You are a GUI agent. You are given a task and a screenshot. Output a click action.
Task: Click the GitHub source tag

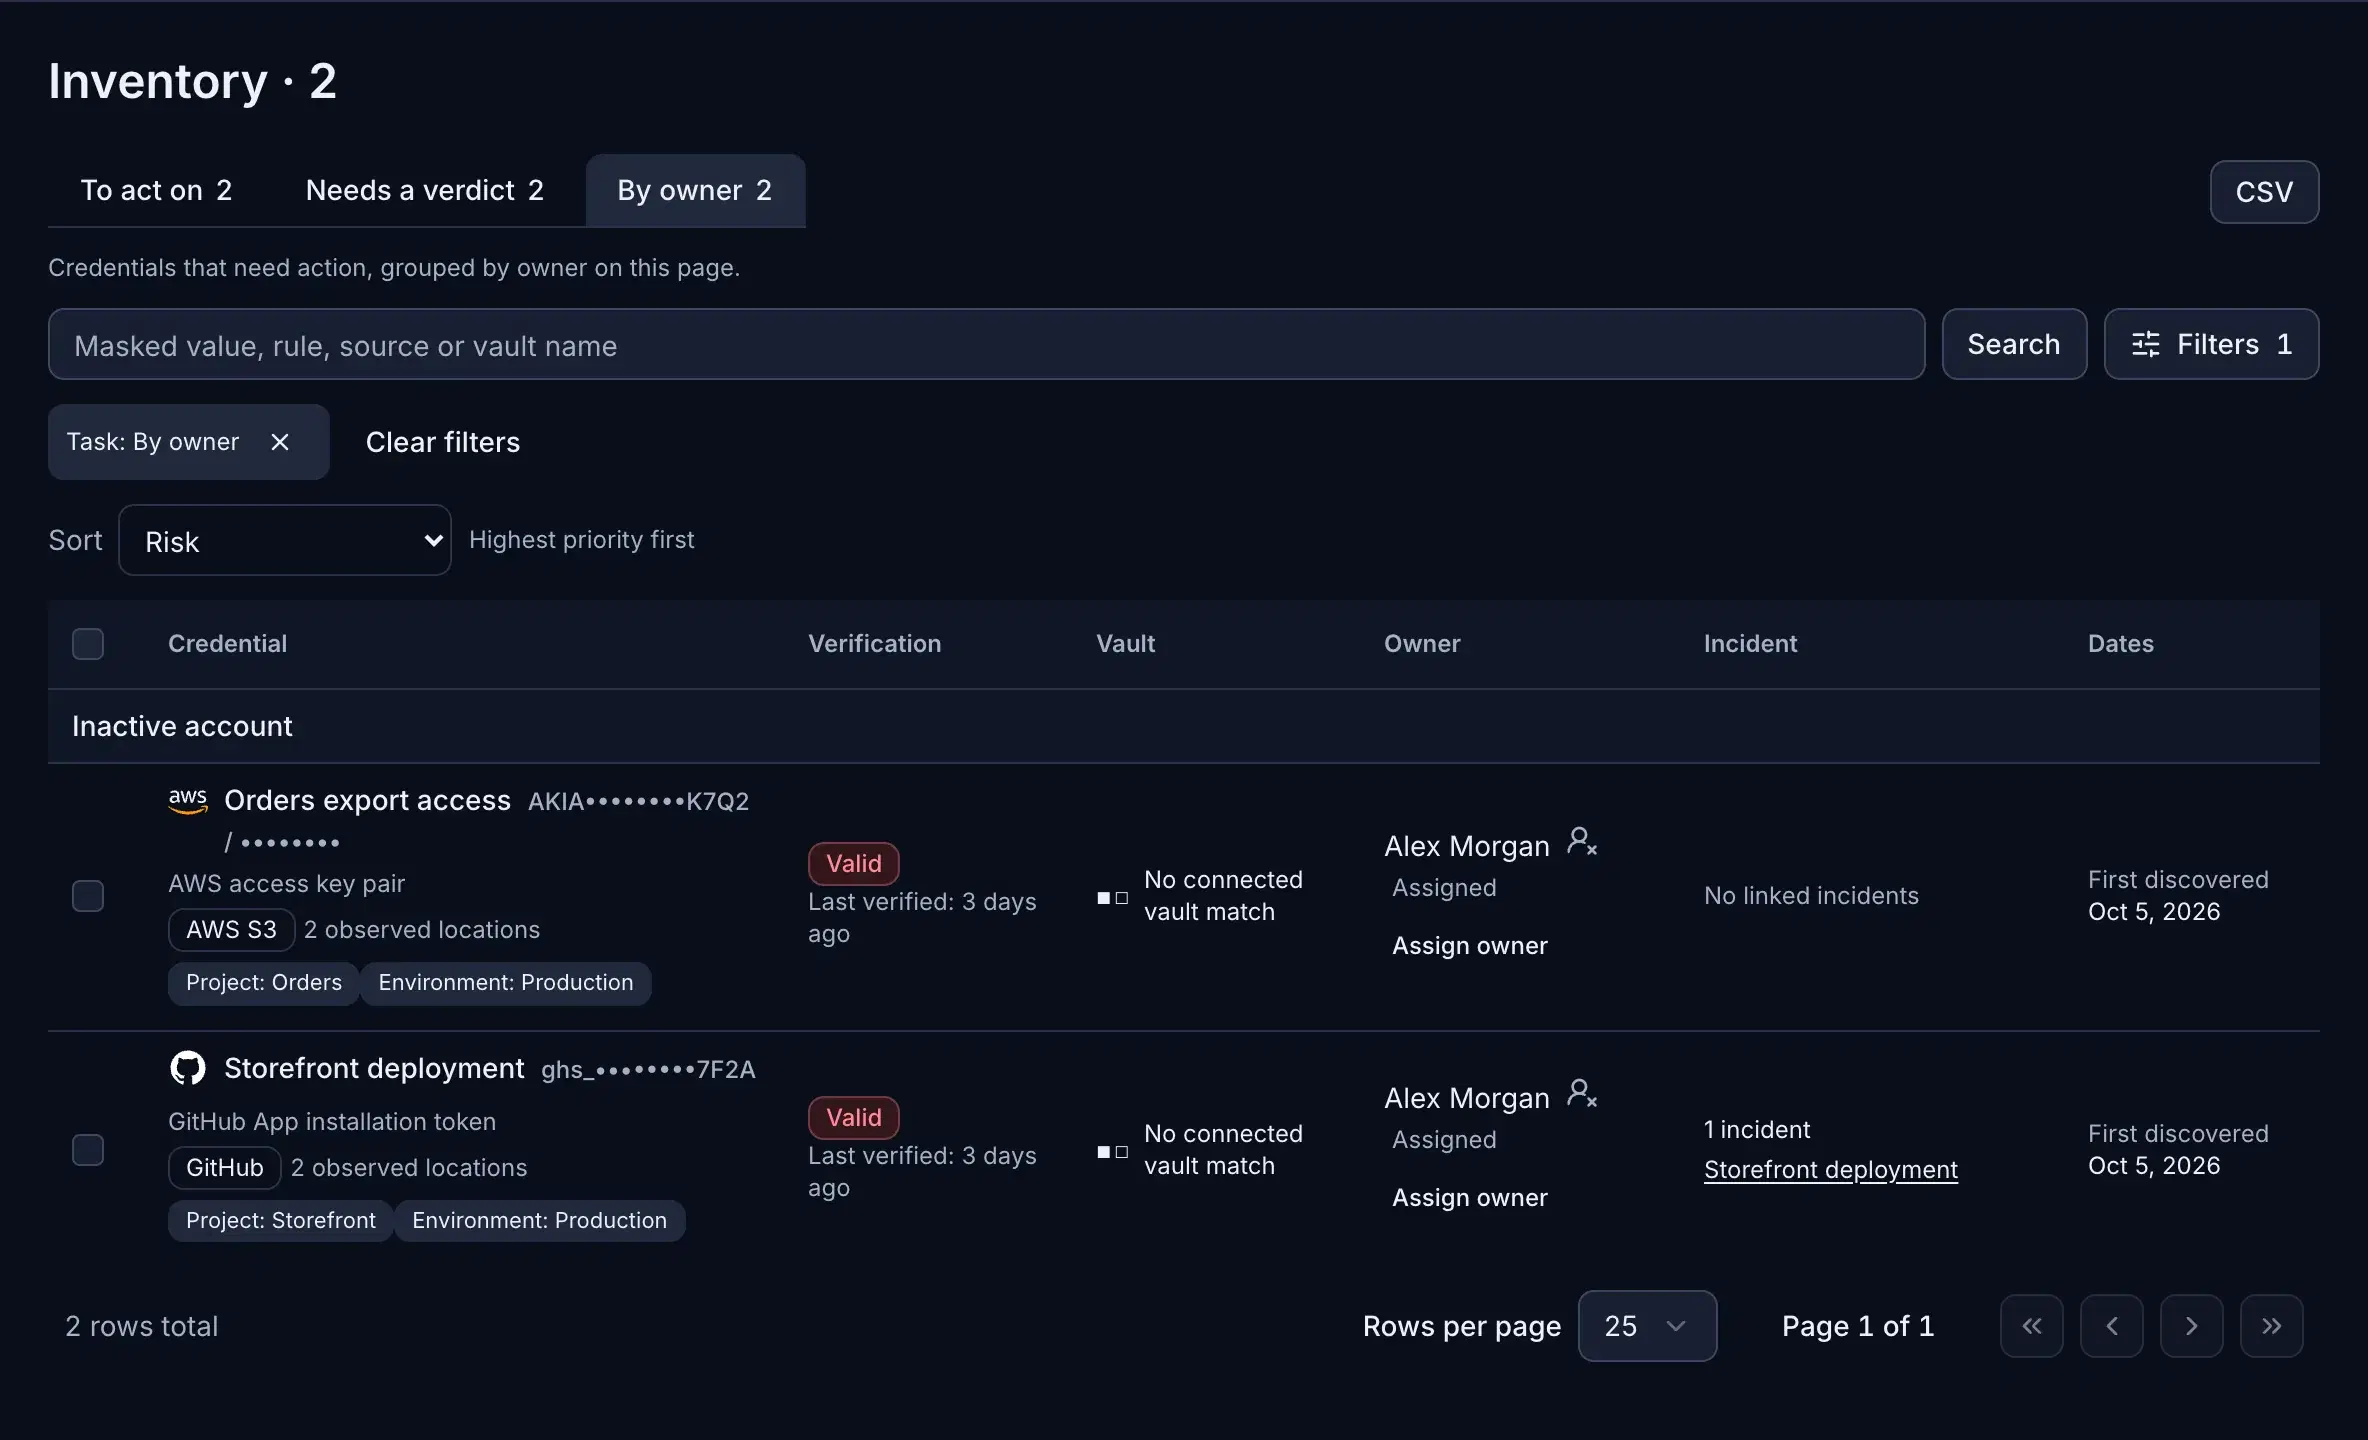[225, 1168]
